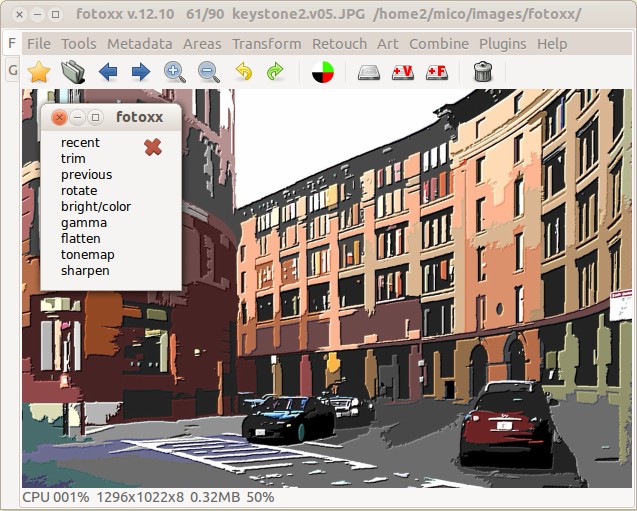Viewport: 637px width, 511px height.
Task: Open the Plugins menu
Action: pyautogui.click(x=503, y=44)
